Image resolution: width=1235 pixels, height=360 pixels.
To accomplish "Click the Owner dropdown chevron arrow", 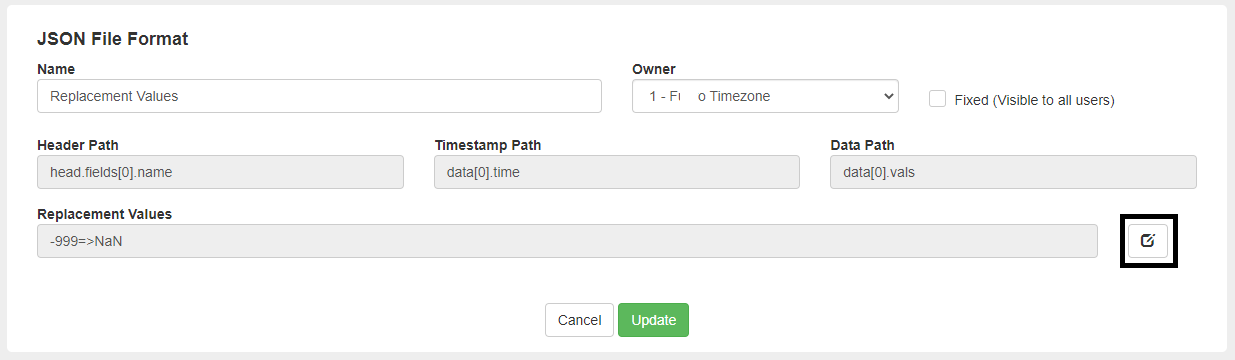I will coord(887,96).
